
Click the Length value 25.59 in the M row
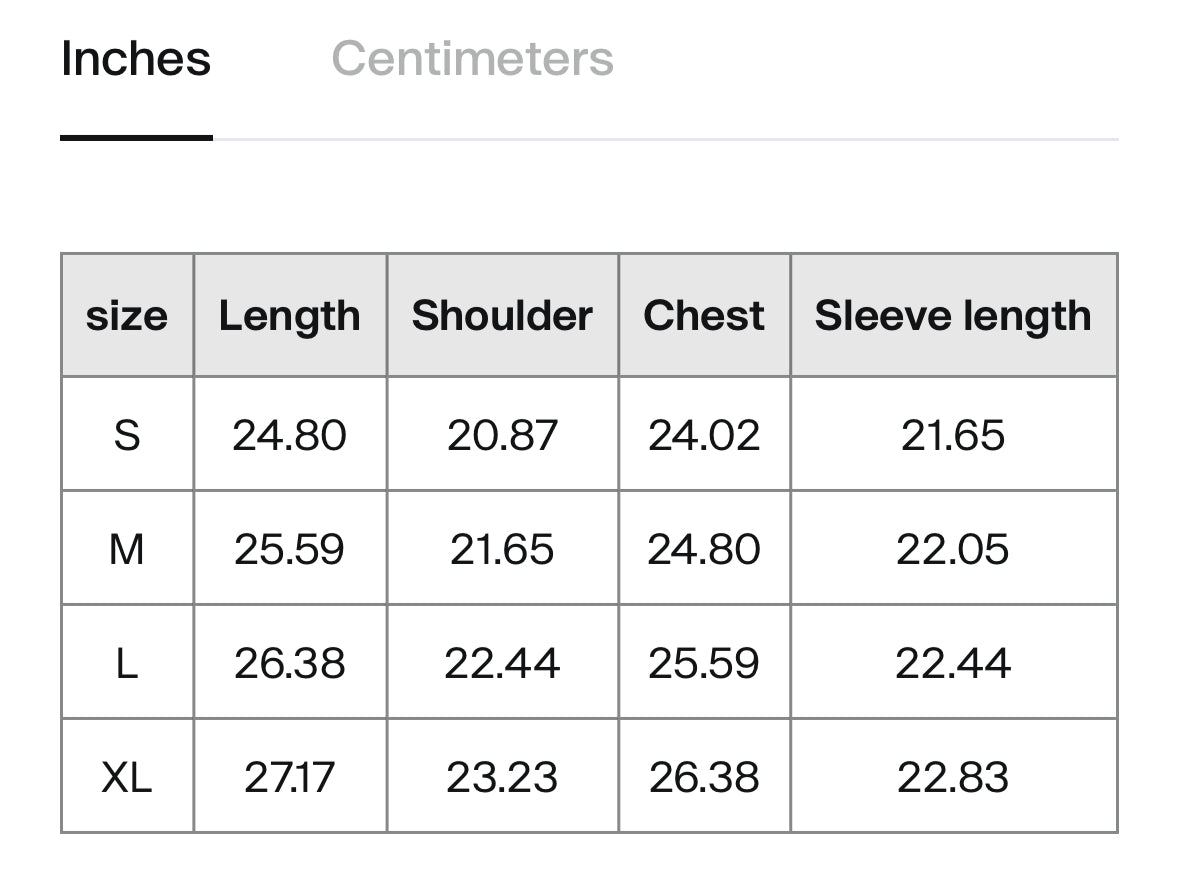pos(290,549)
